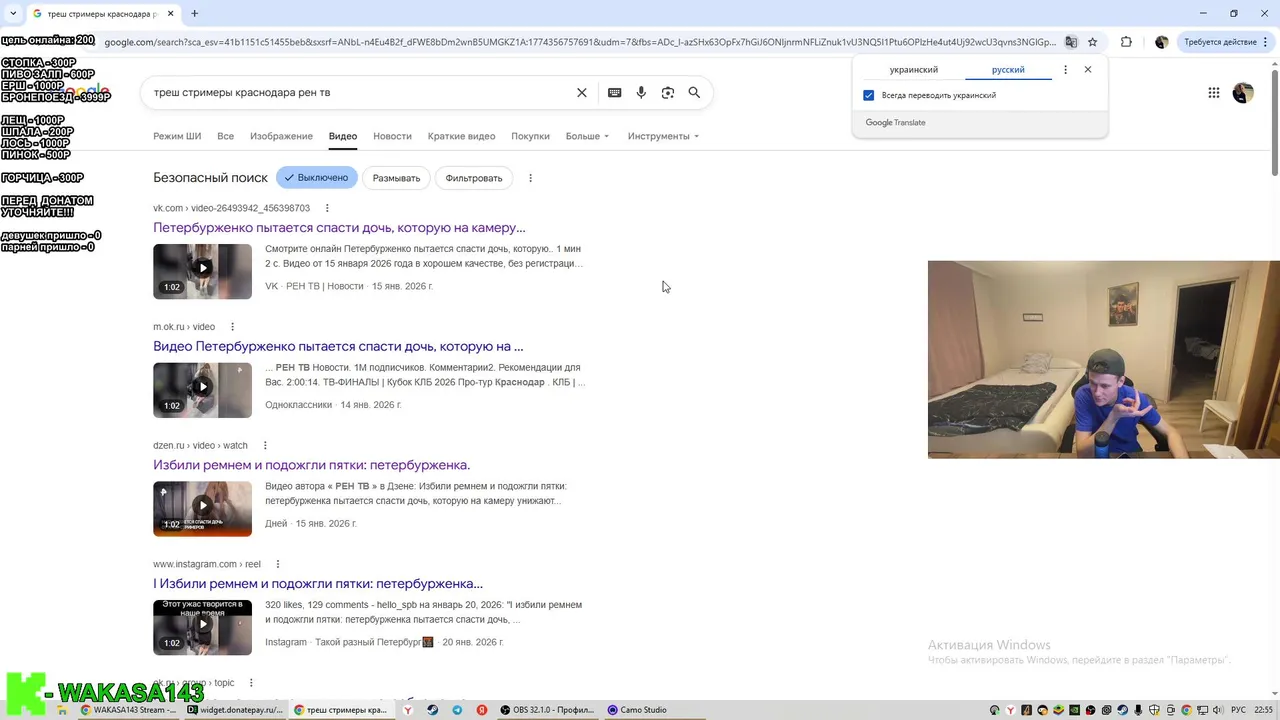The height and width of the screenshot is (720, 1280).
Task: Close the Google Translate popup
Action: click(1088, 70)
